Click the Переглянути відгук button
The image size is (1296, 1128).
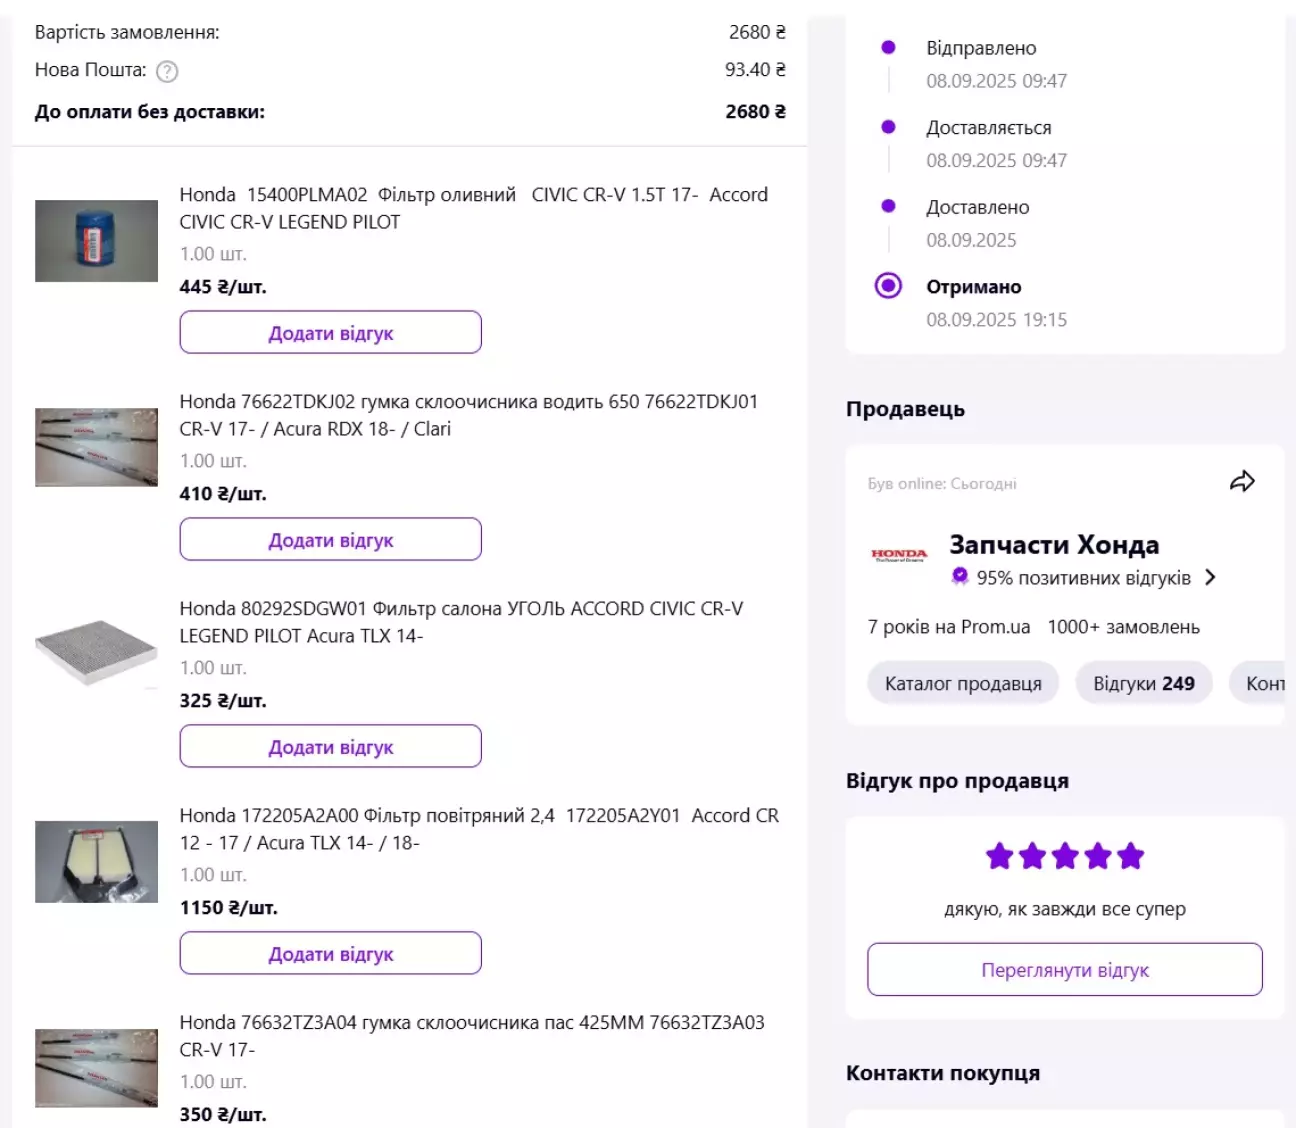coord(1065,969)
